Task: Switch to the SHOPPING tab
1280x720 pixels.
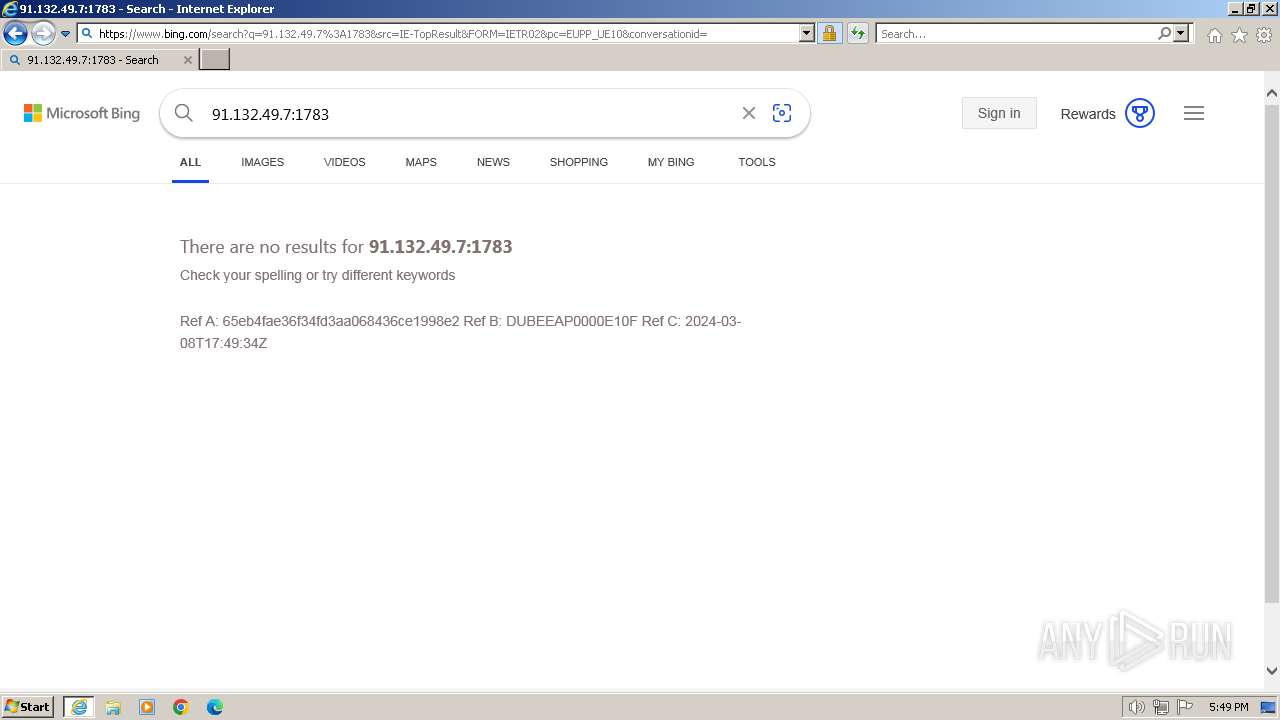Action: [x=578, y=162]
